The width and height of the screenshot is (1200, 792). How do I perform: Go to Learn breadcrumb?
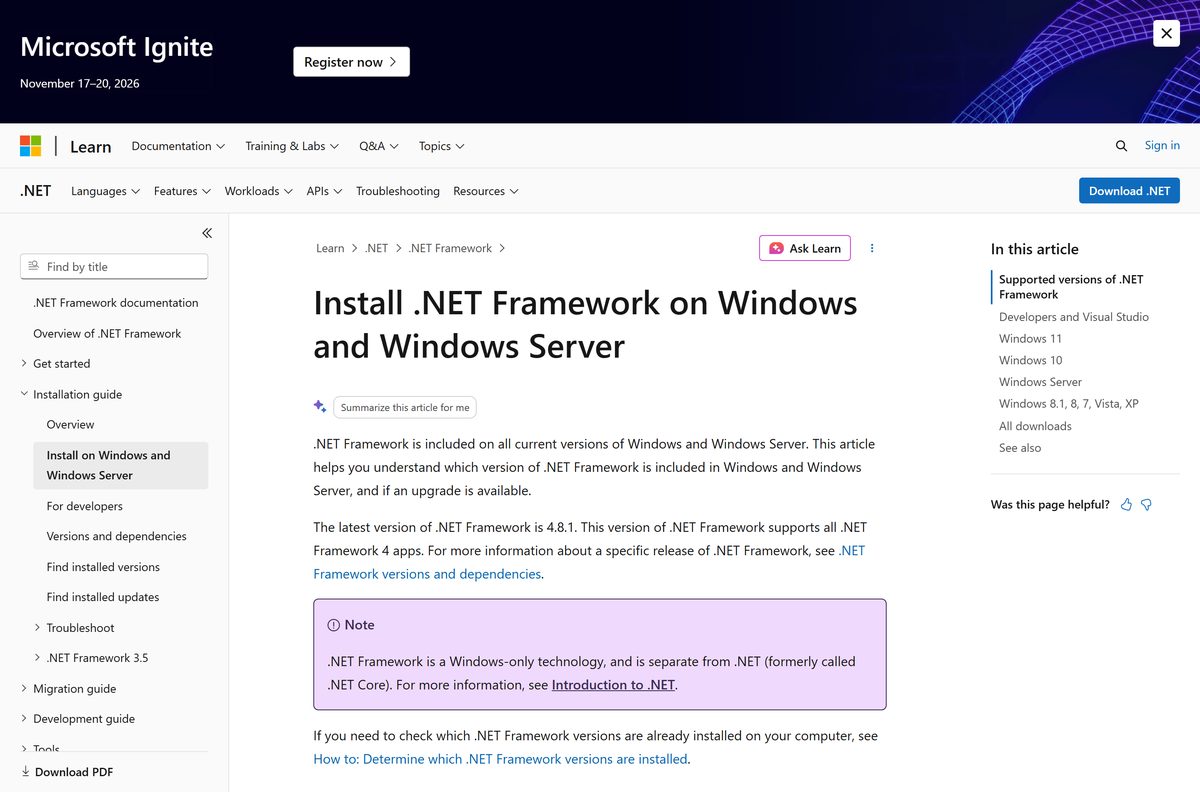click(330, 248)
